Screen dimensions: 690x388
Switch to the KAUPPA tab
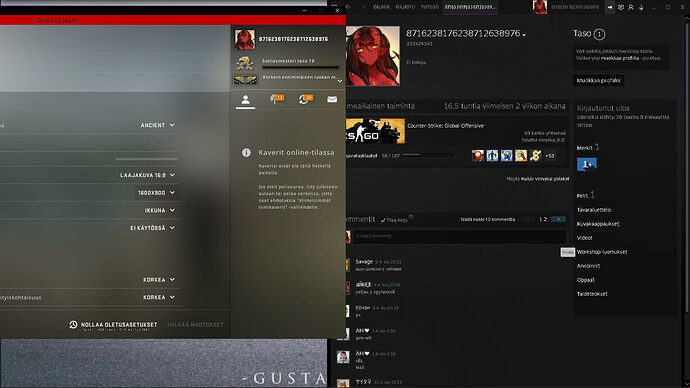point(382,7)
